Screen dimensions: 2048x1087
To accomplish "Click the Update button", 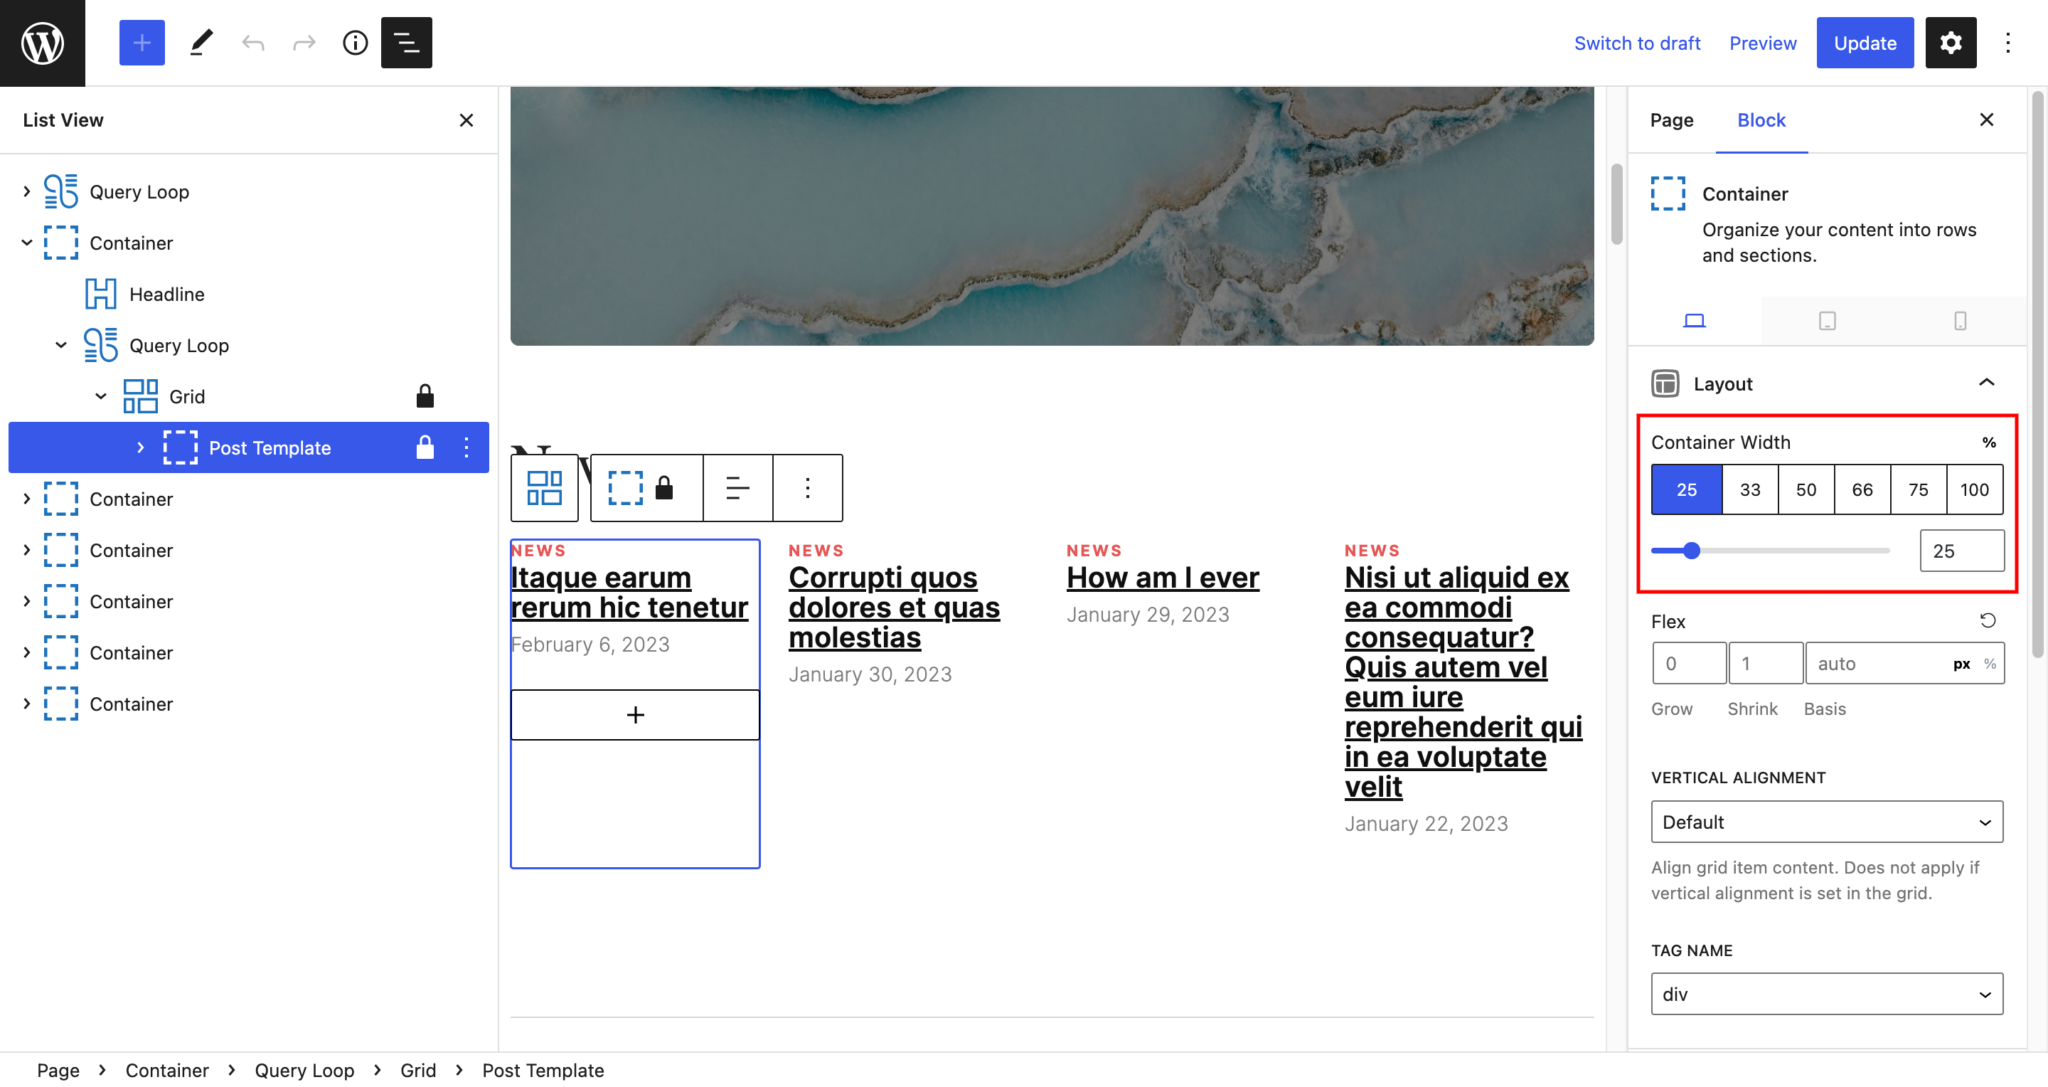I will 1864,43.
